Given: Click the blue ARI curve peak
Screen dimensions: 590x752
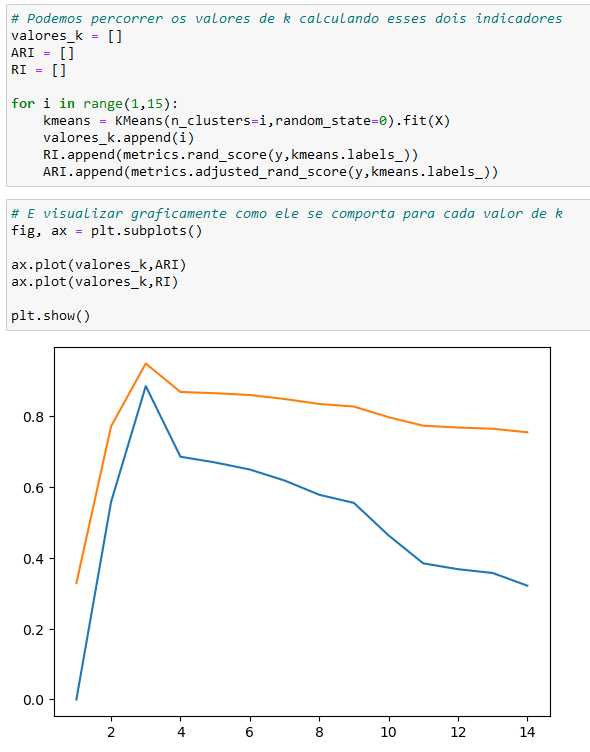Looking at the screenshot, I should coord(146,386).
